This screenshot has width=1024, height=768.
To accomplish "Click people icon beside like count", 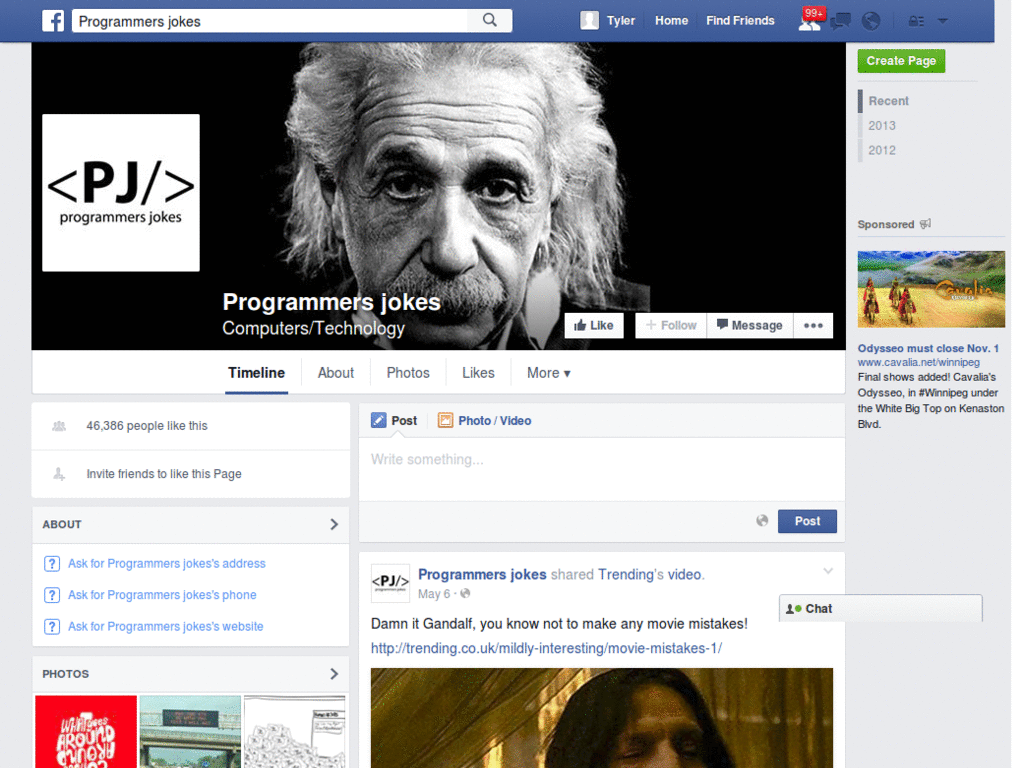I will [59, 426].
